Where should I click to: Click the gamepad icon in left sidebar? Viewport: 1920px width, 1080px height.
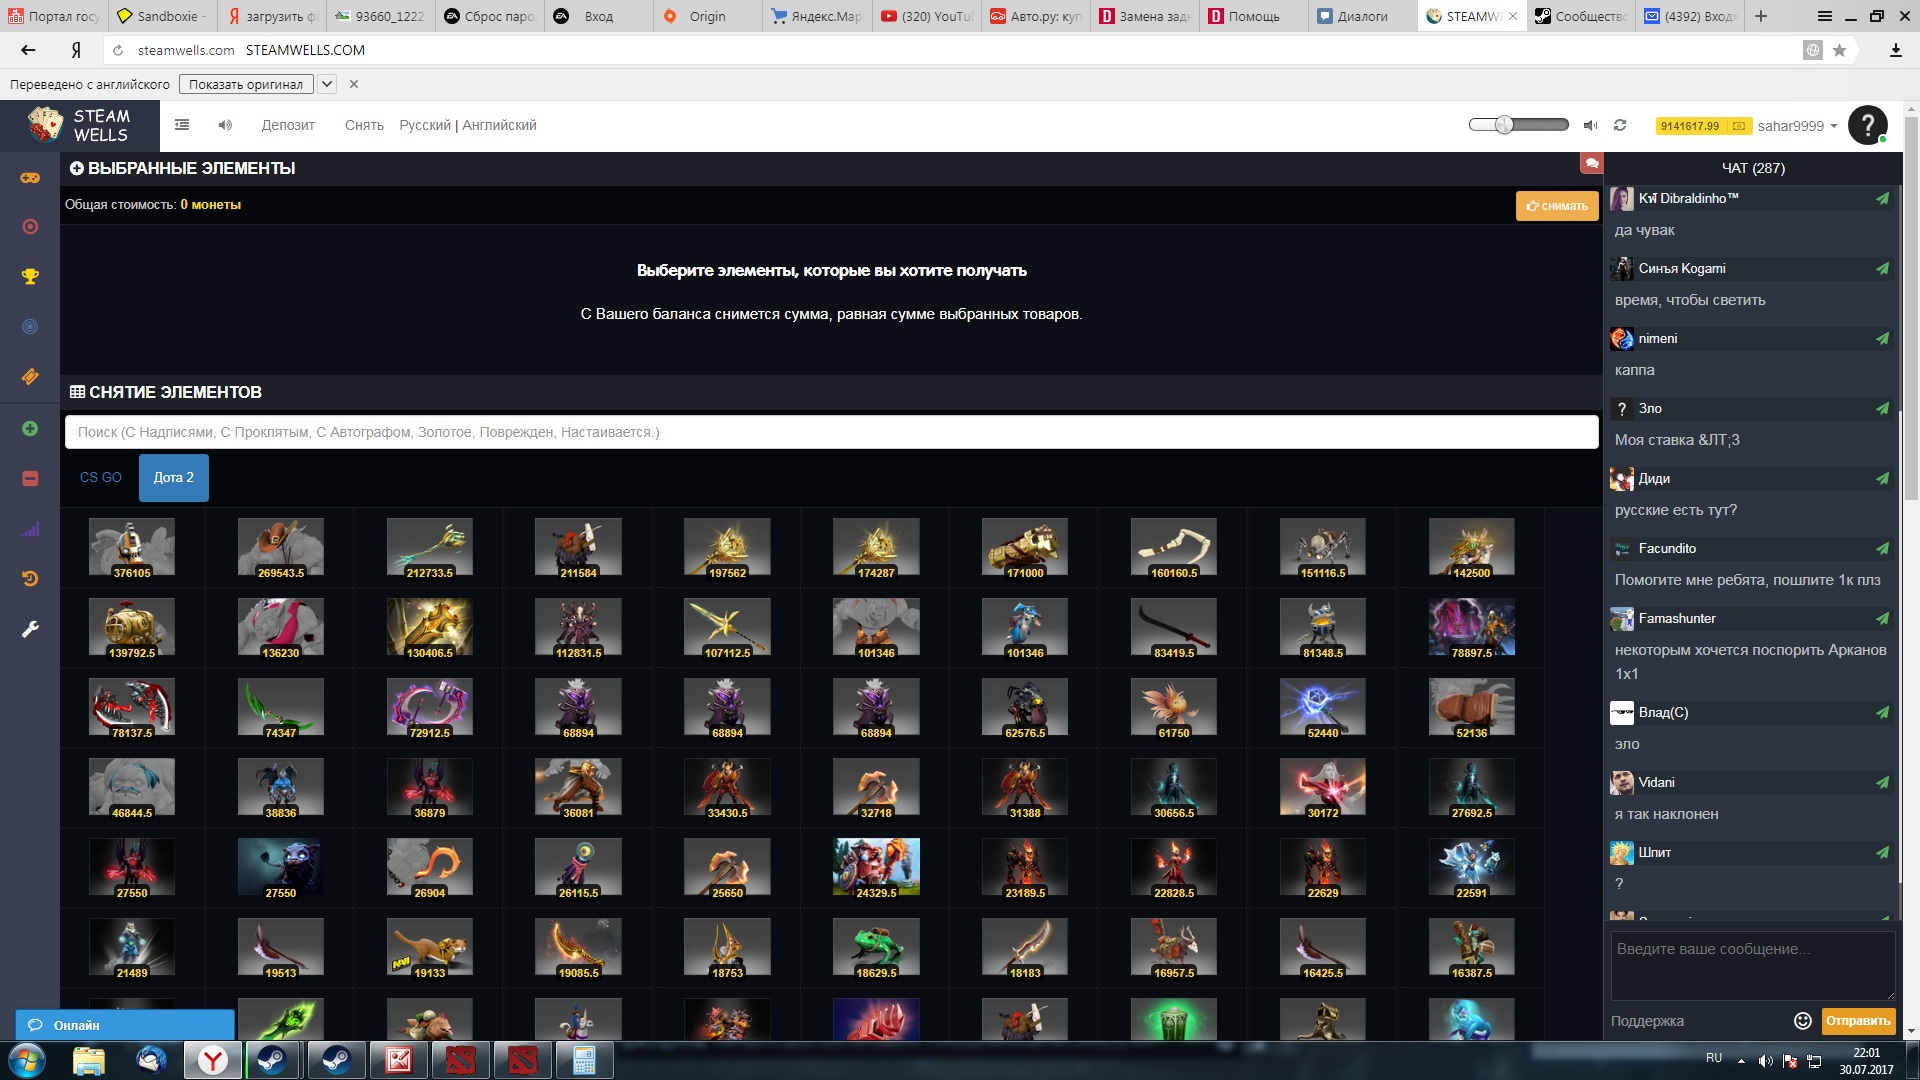click(x=30, y=178)
